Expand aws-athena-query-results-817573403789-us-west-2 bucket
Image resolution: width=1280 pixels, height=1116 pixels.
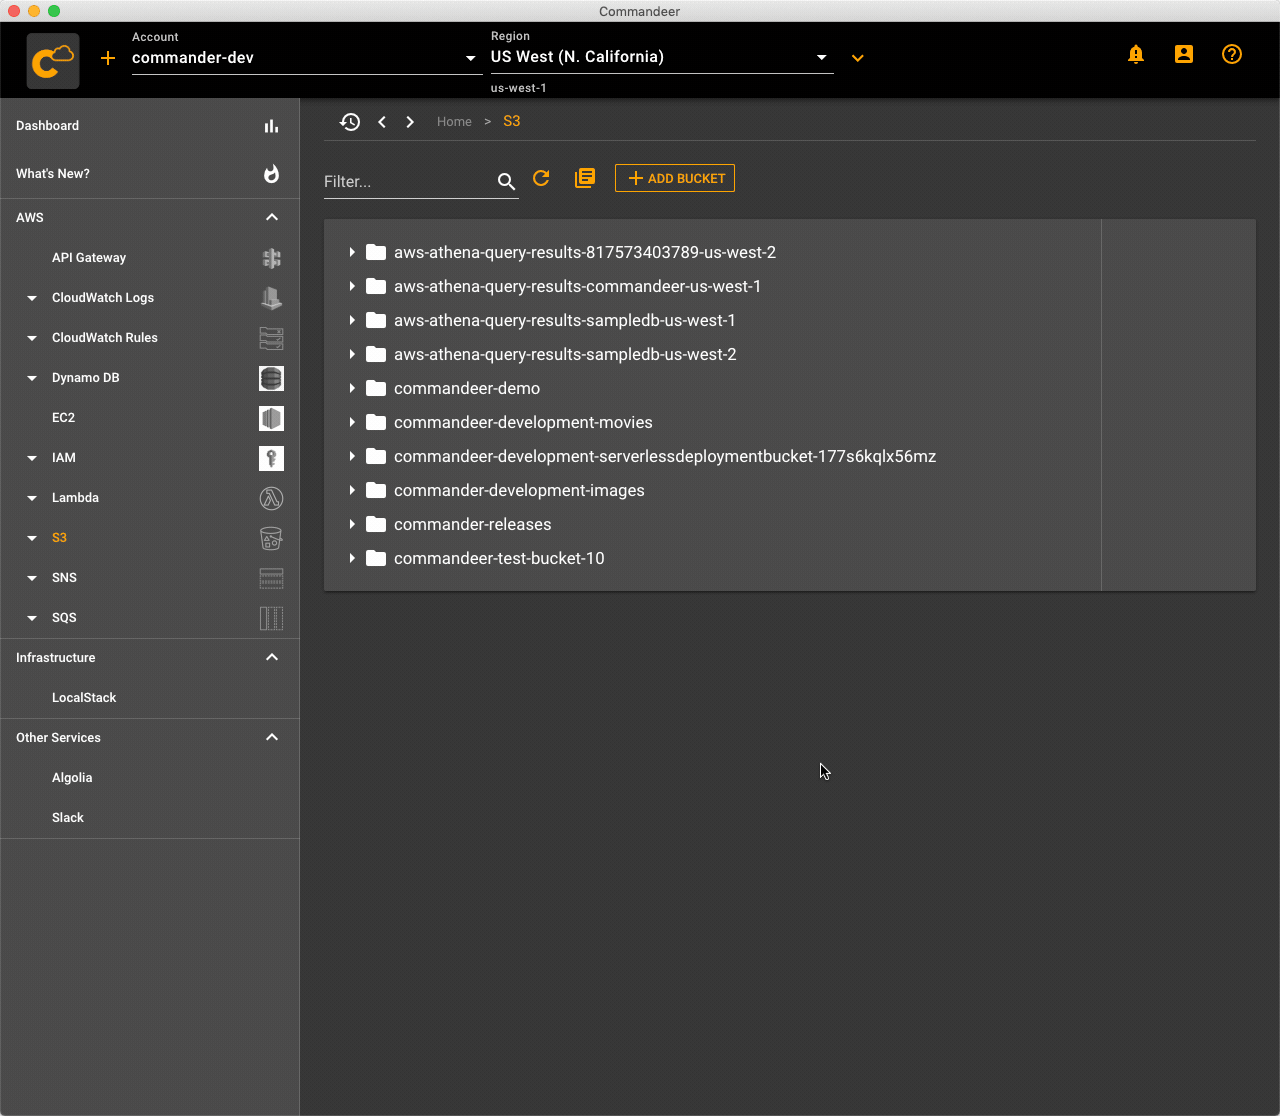(x=352, y=252)
